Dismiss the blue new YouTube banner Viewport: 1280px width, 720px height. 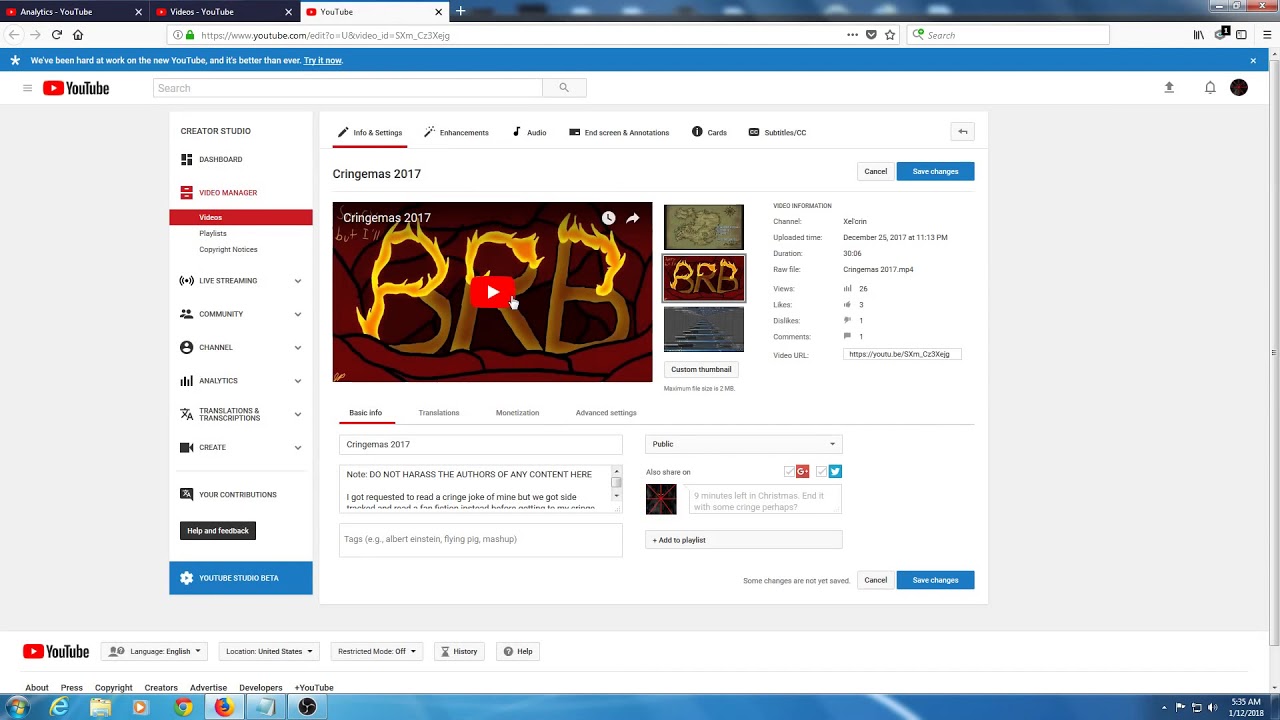pyautogui.click(x=1253, y=60)
